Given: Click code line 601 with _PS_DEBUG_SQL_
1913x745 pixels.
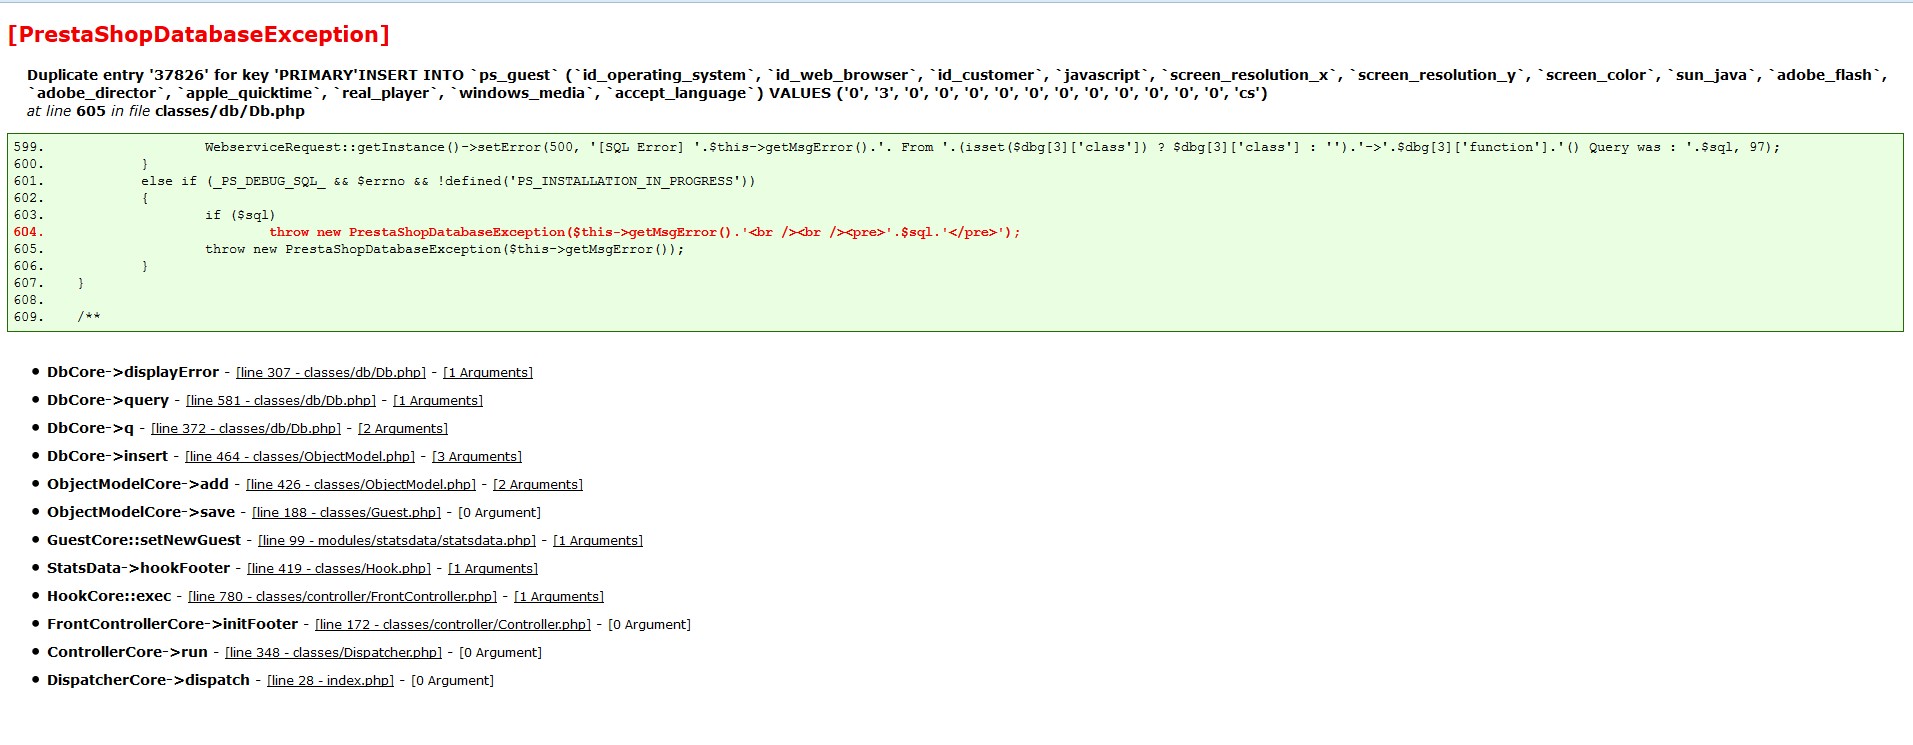Looking at the screenshot, I should point(448,181).
